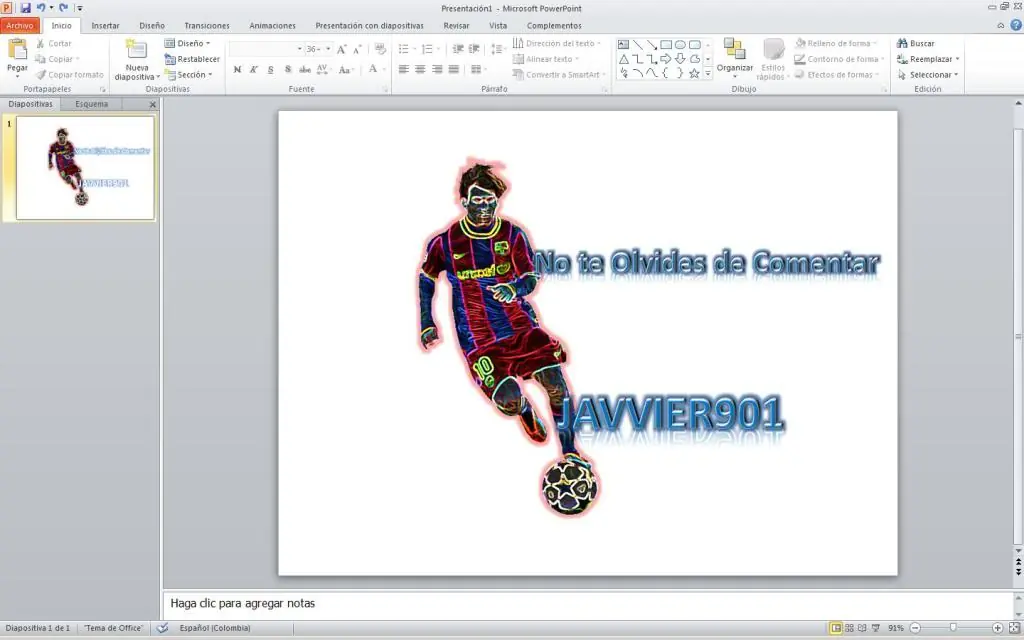Select the rectangle shape
The height and width of the screenshot is (640, 1024).
point(666,44)
